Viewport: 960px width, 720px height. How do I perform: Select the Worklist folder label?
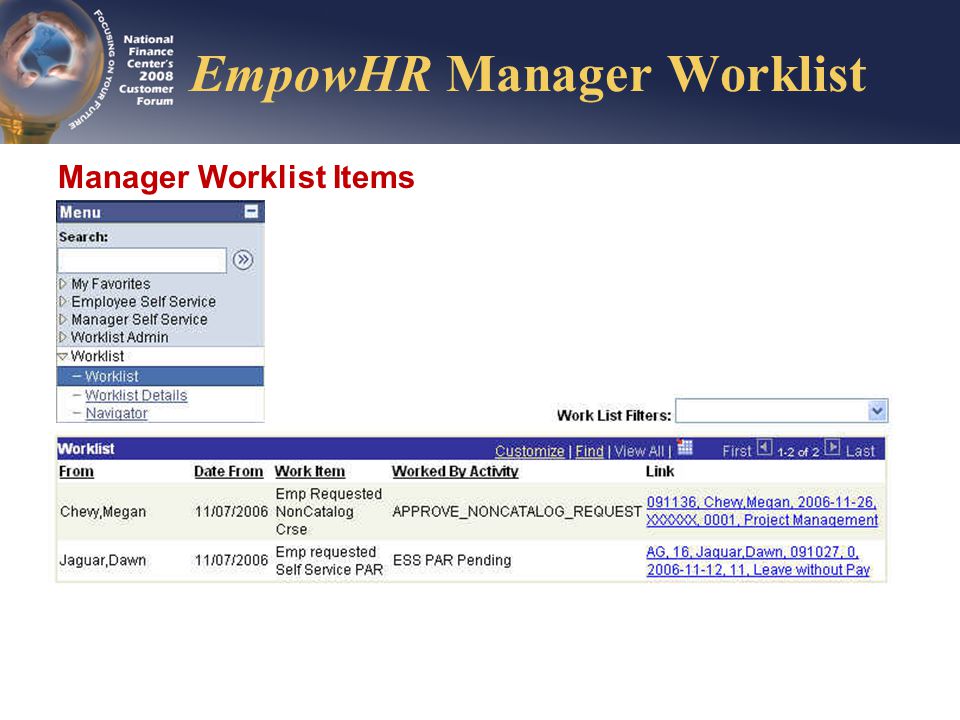(x=97, y=356)
